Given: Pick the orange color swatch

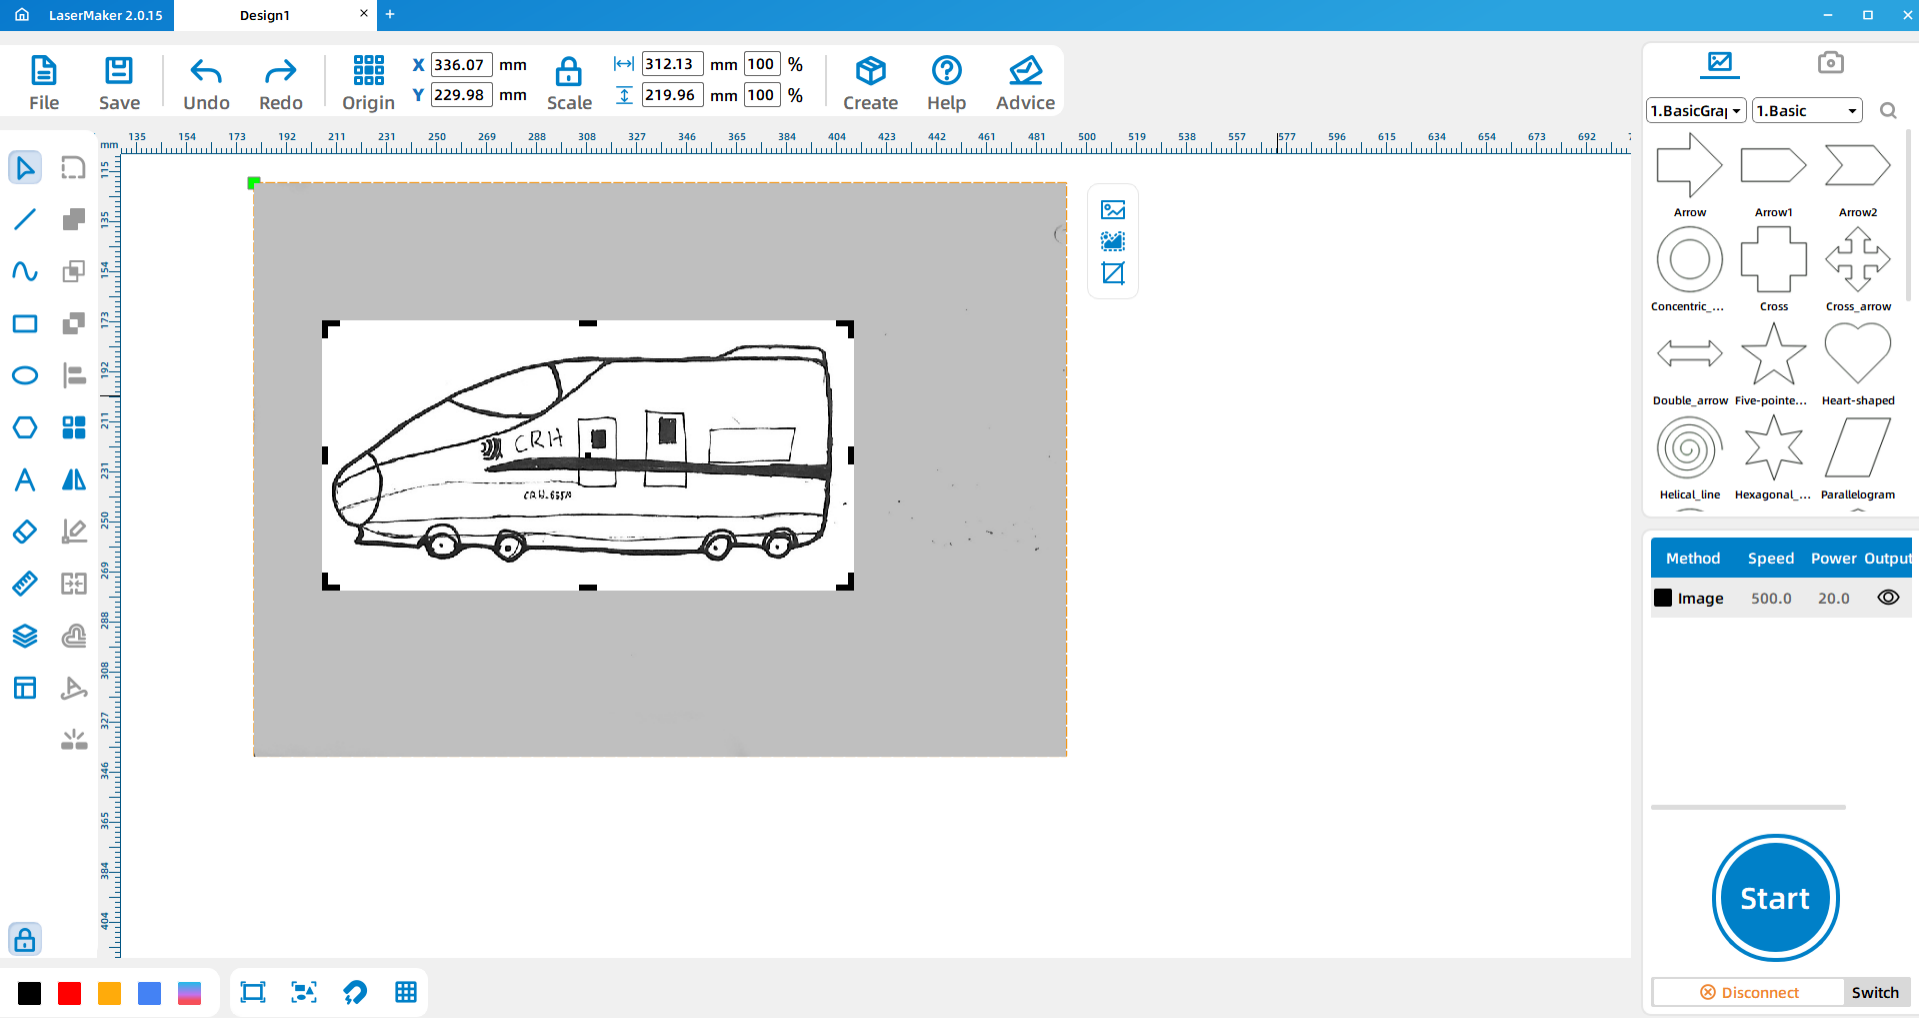Looking at the screenshot, I should click(110, 993).
